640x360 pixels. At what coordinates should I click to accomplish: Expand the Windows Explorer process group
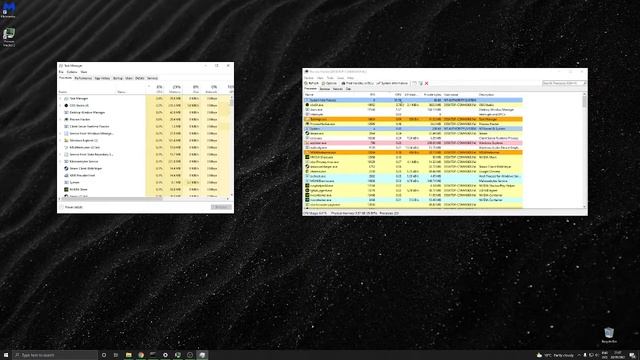(61, 140)
